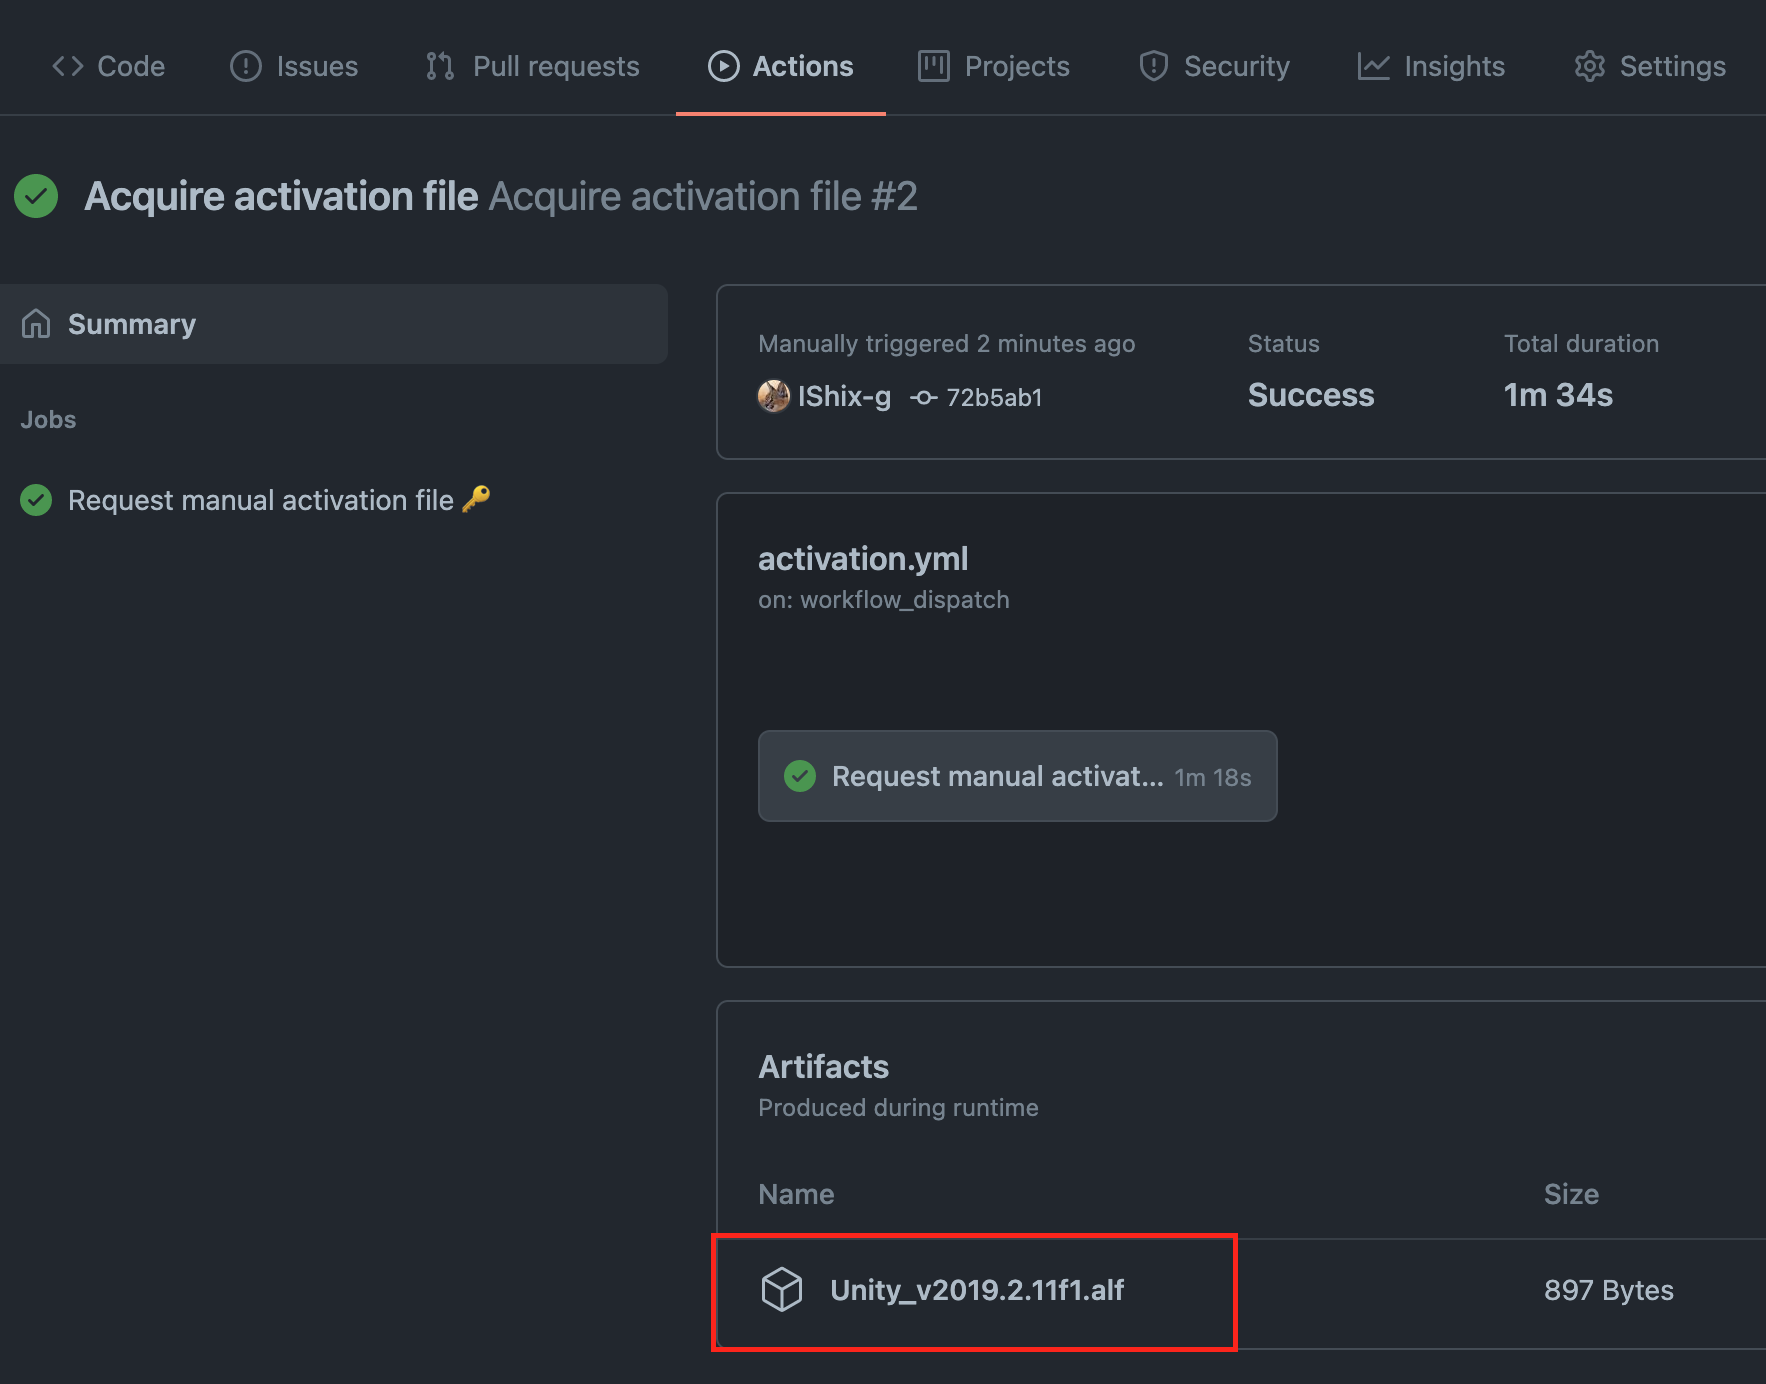Click the 897 Bytes artifact size
This screenshot has width=1766, height=1384.
click(1609, 1290)
